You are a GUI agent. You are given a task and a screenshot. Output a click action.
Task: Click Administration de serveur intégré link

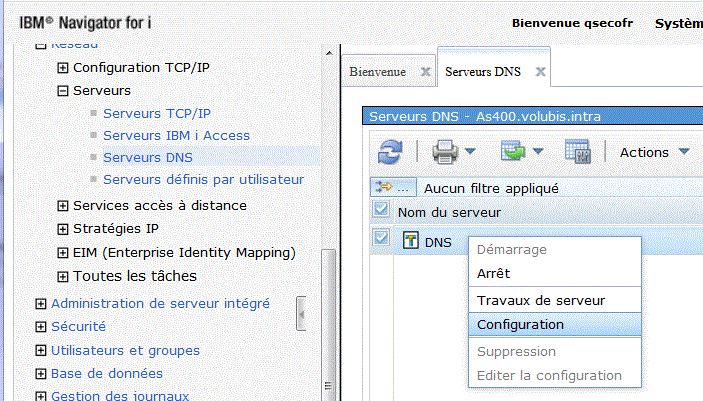pyautogui.click(x=160, y=304)
